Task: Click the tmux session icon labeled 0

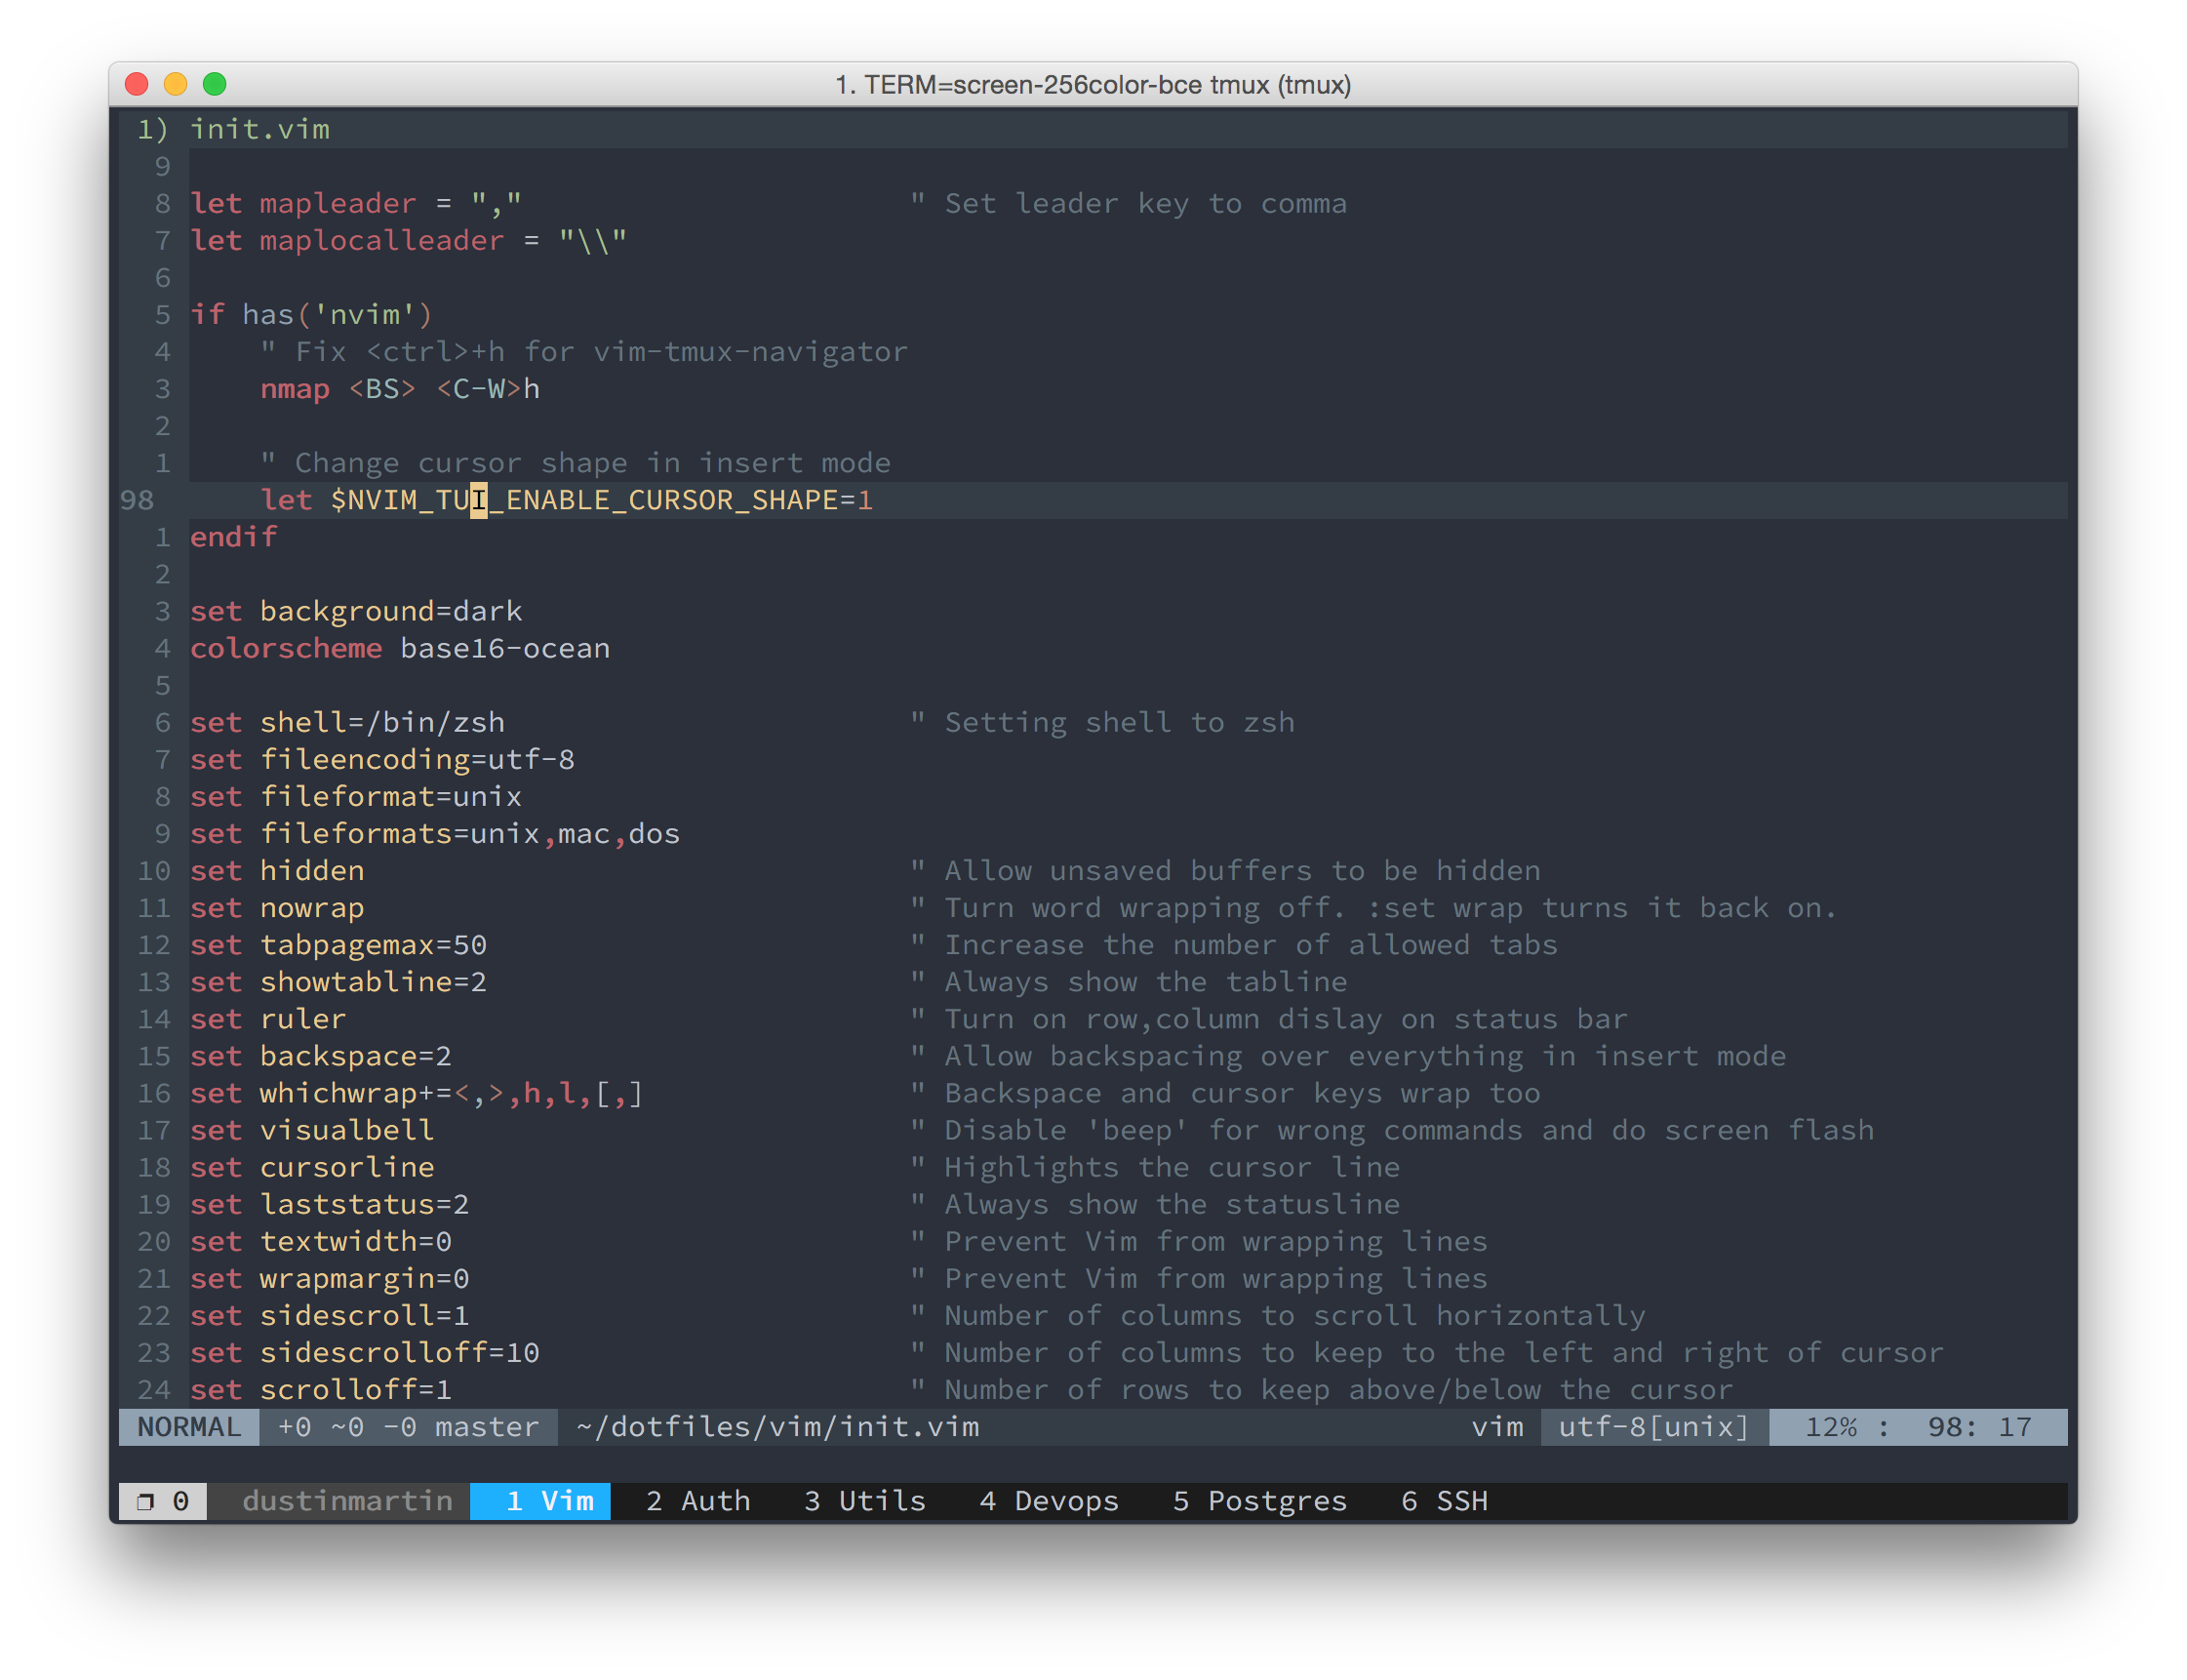Action: click(163, 1501)
